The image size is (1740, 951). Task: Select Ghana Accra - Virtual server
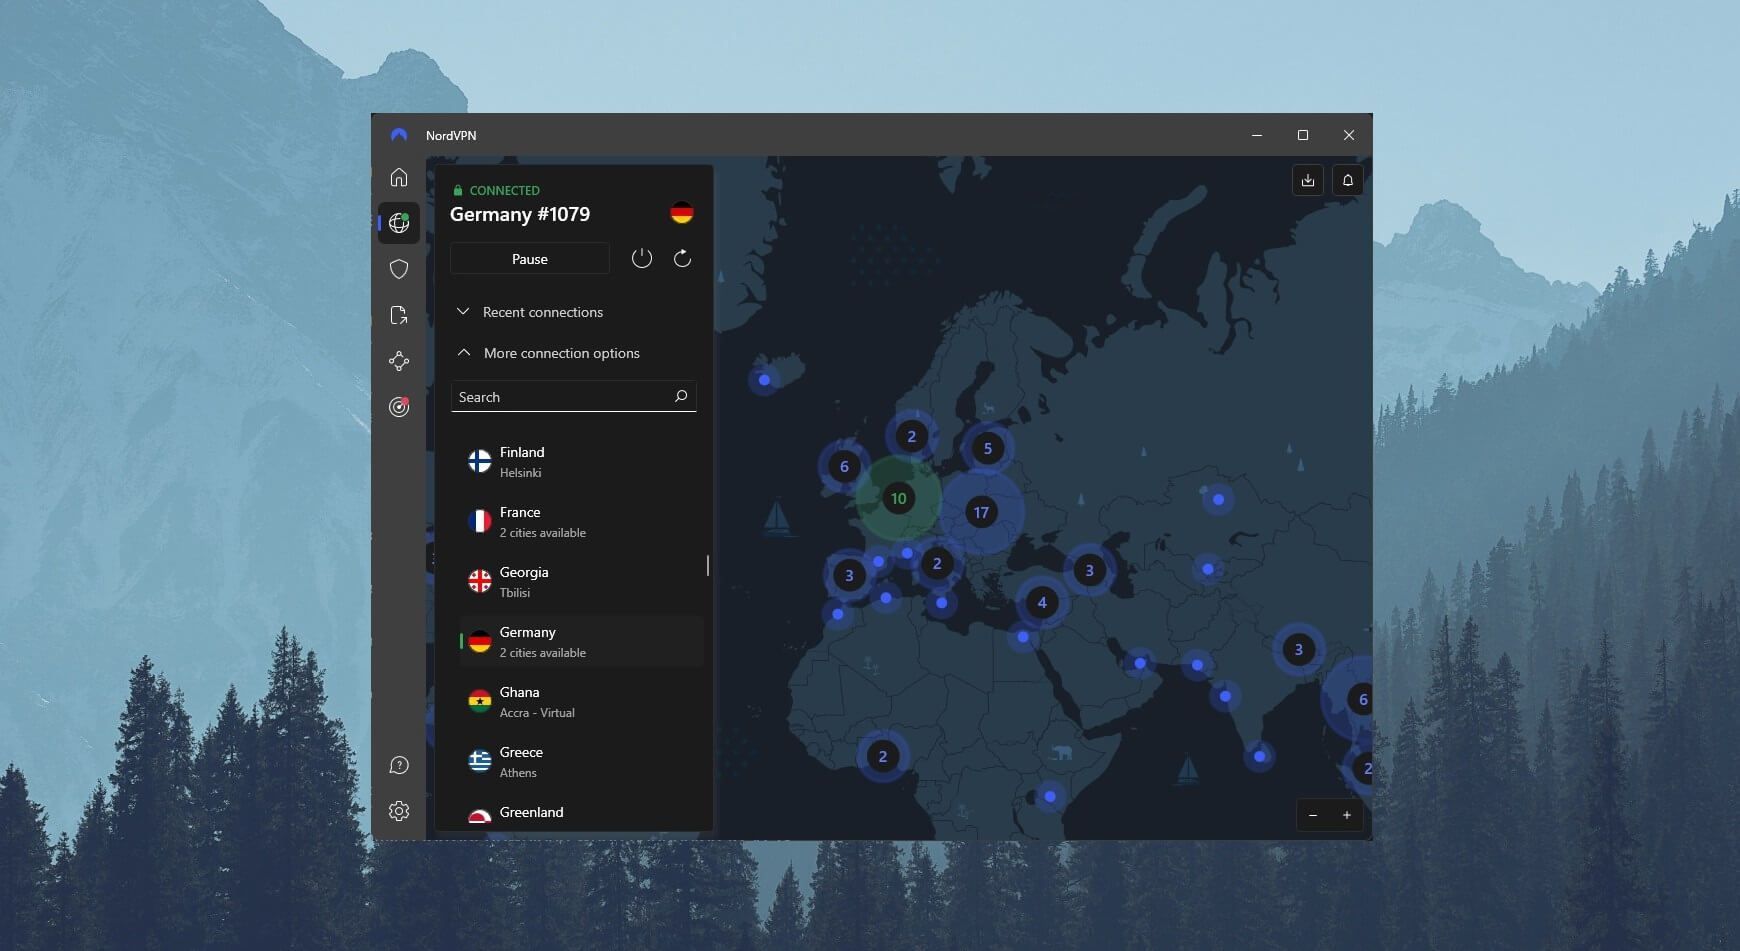(x=580, y=702)
